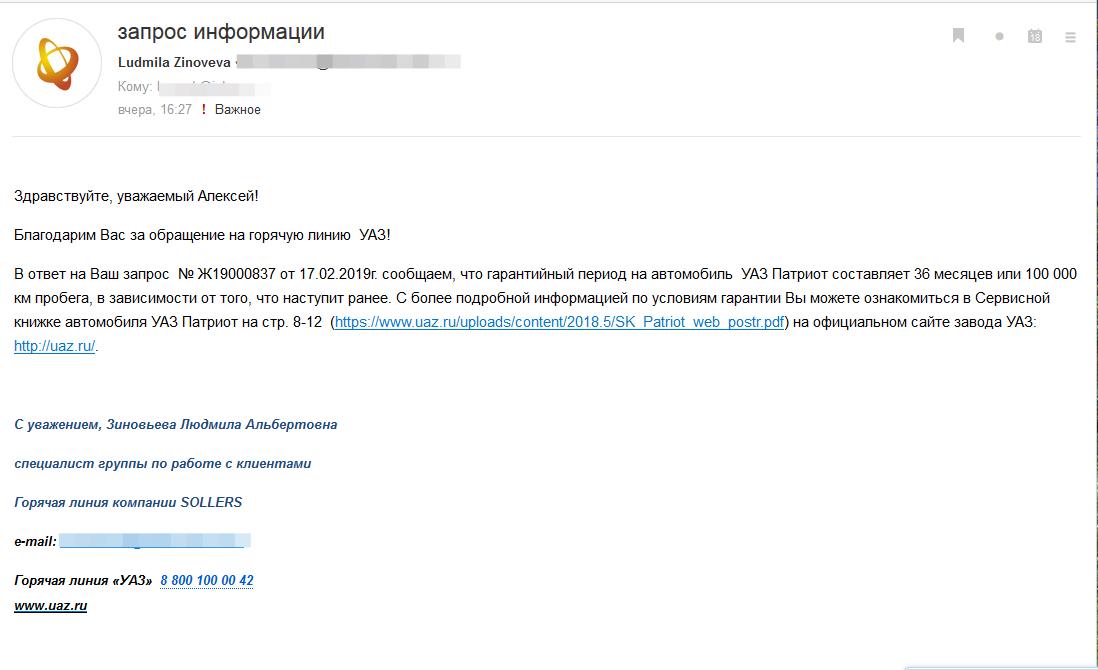Click the blurred e-mail address in the signature
Viewport: 1098px width, 670px height.
pos(155,540)
